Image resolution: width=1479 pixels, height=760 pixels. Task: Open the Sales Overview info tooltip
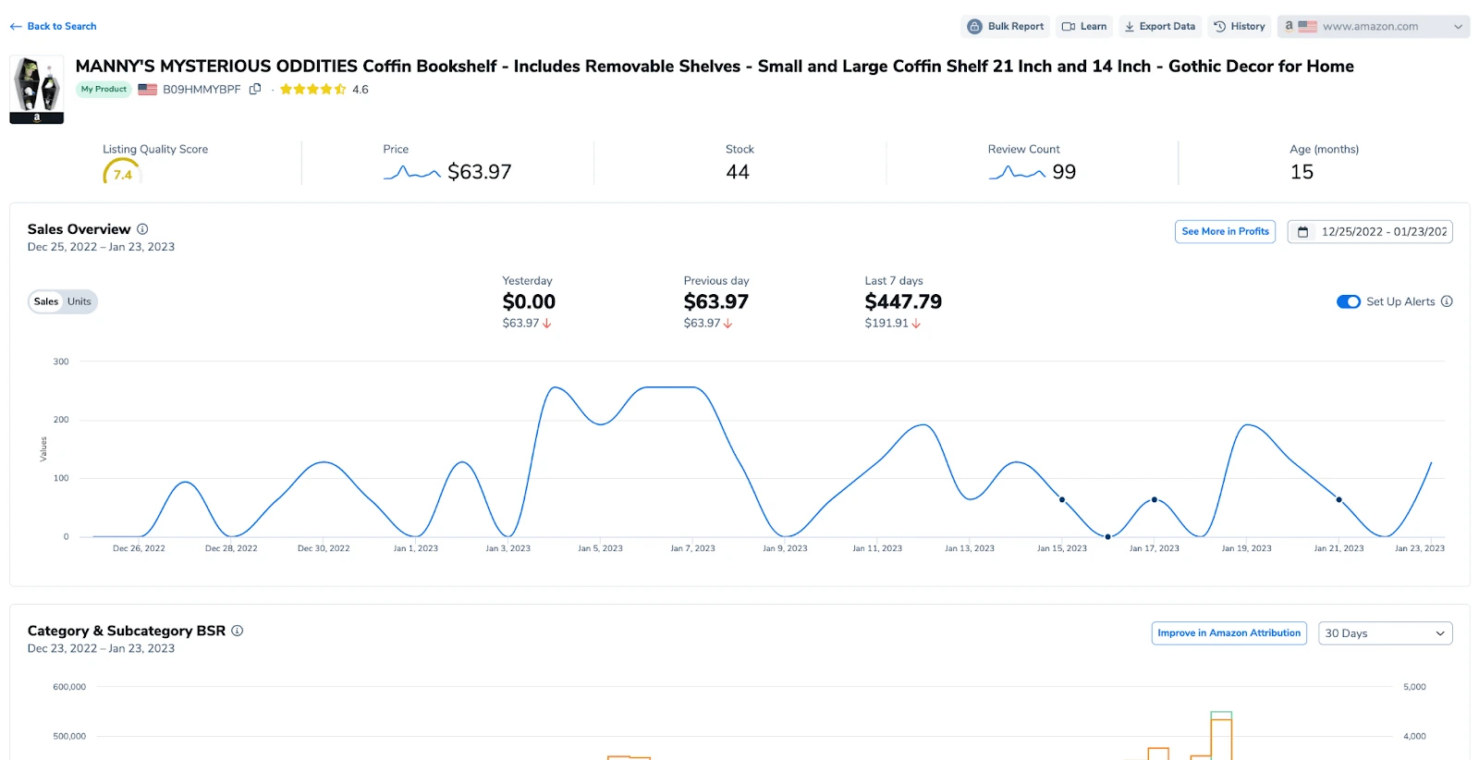point(141,228)
